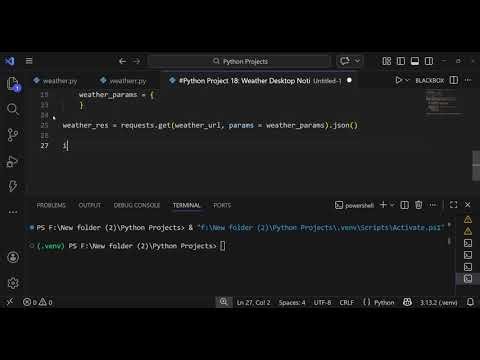Select the second warning terminal in list
Viewport: 480px width, 360px height.
coord(468,231)
